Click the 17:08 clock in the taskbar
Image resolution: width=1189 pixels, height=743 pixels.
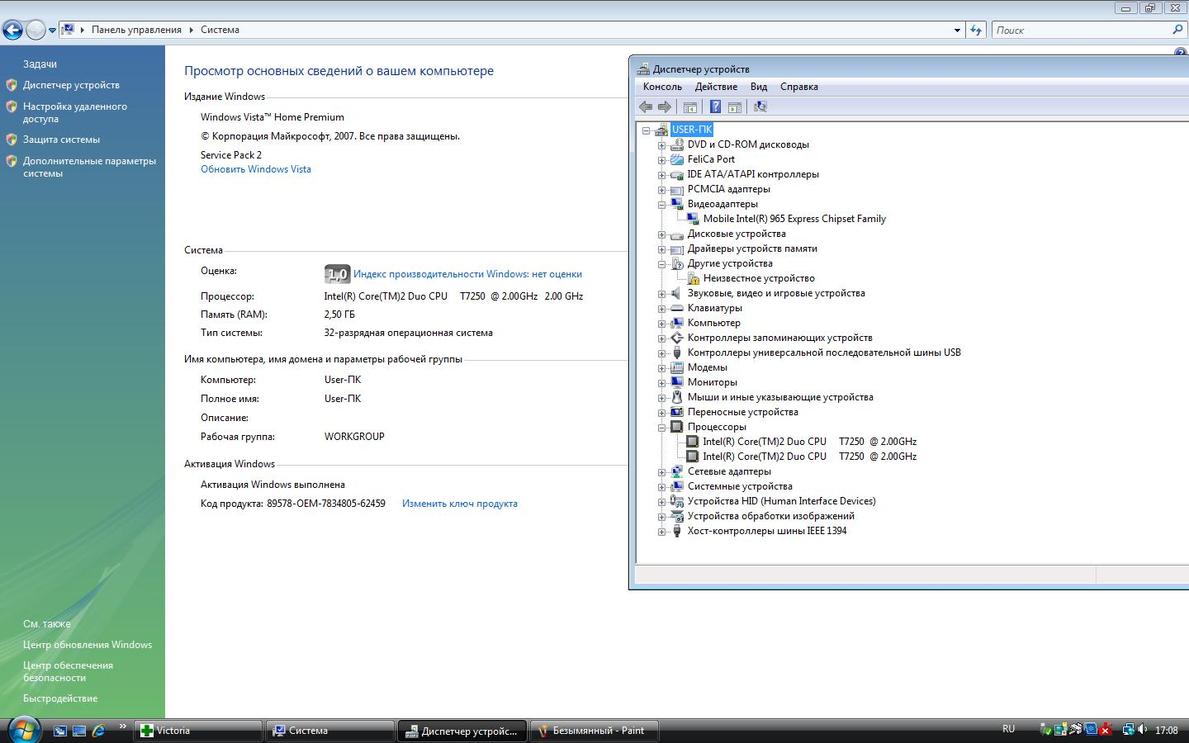click(1166, 730)
